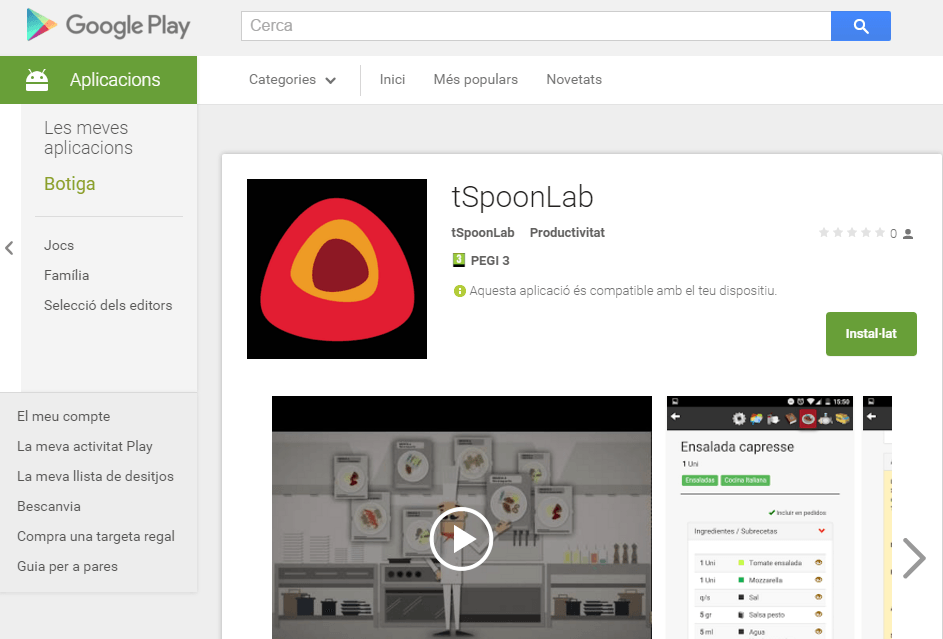Toggle the eye icon for Sal
This screenshot has height=639, width=943.
[x=819, y=597]
